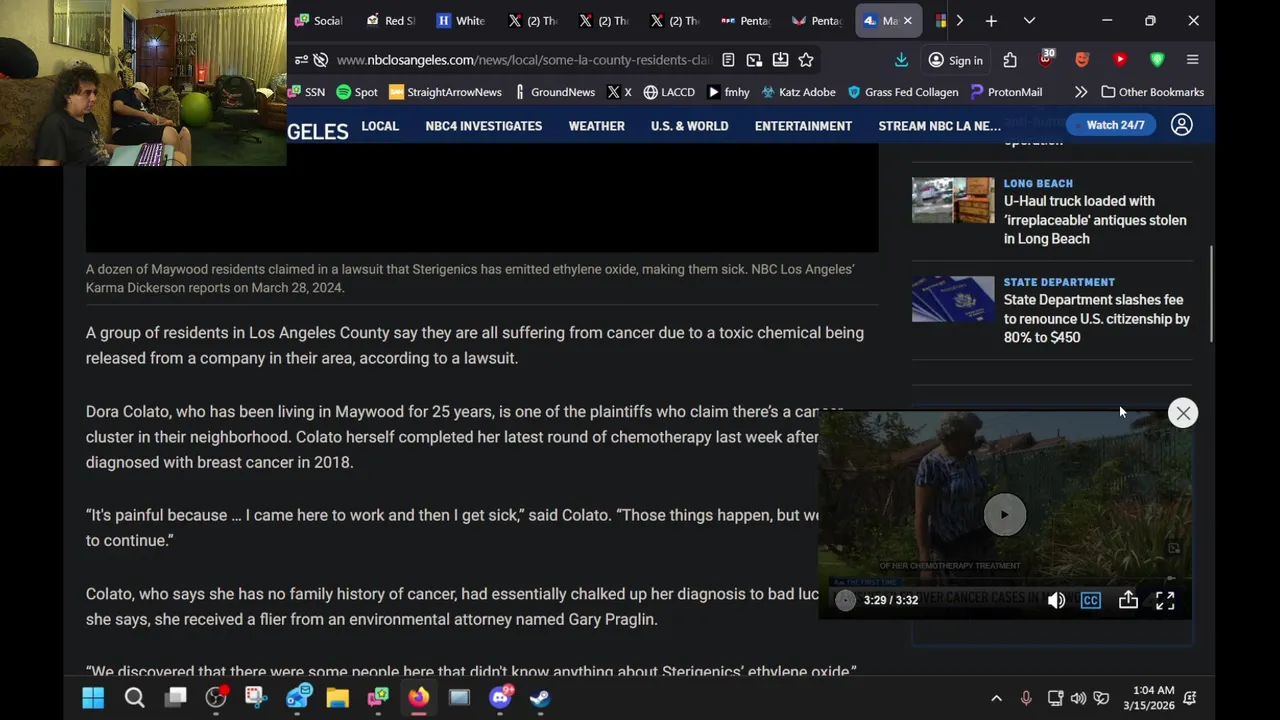Open the Firefox hamburger application menu
This screenshot has height=720, width=1280.
pyautogui.click(x=1192, y=60)
